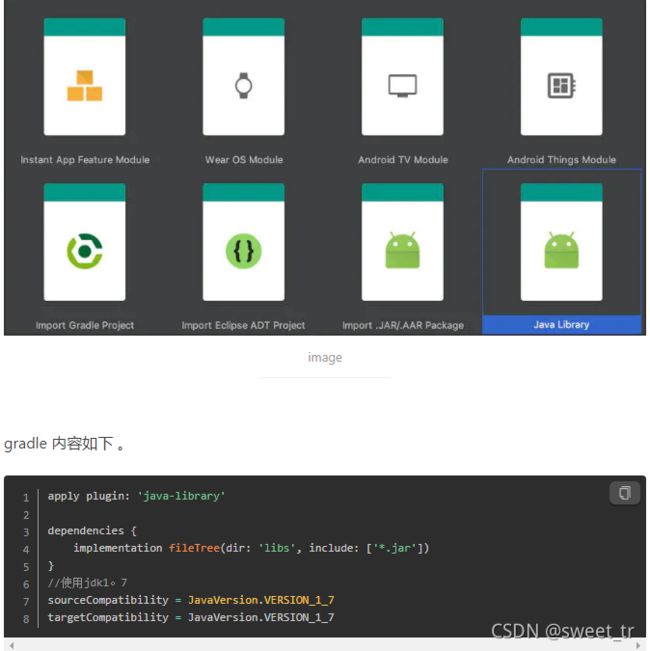Click the 'gradle 内容如下' paragraph
This screenshot has width=650, height=651.
coord(64,443)
